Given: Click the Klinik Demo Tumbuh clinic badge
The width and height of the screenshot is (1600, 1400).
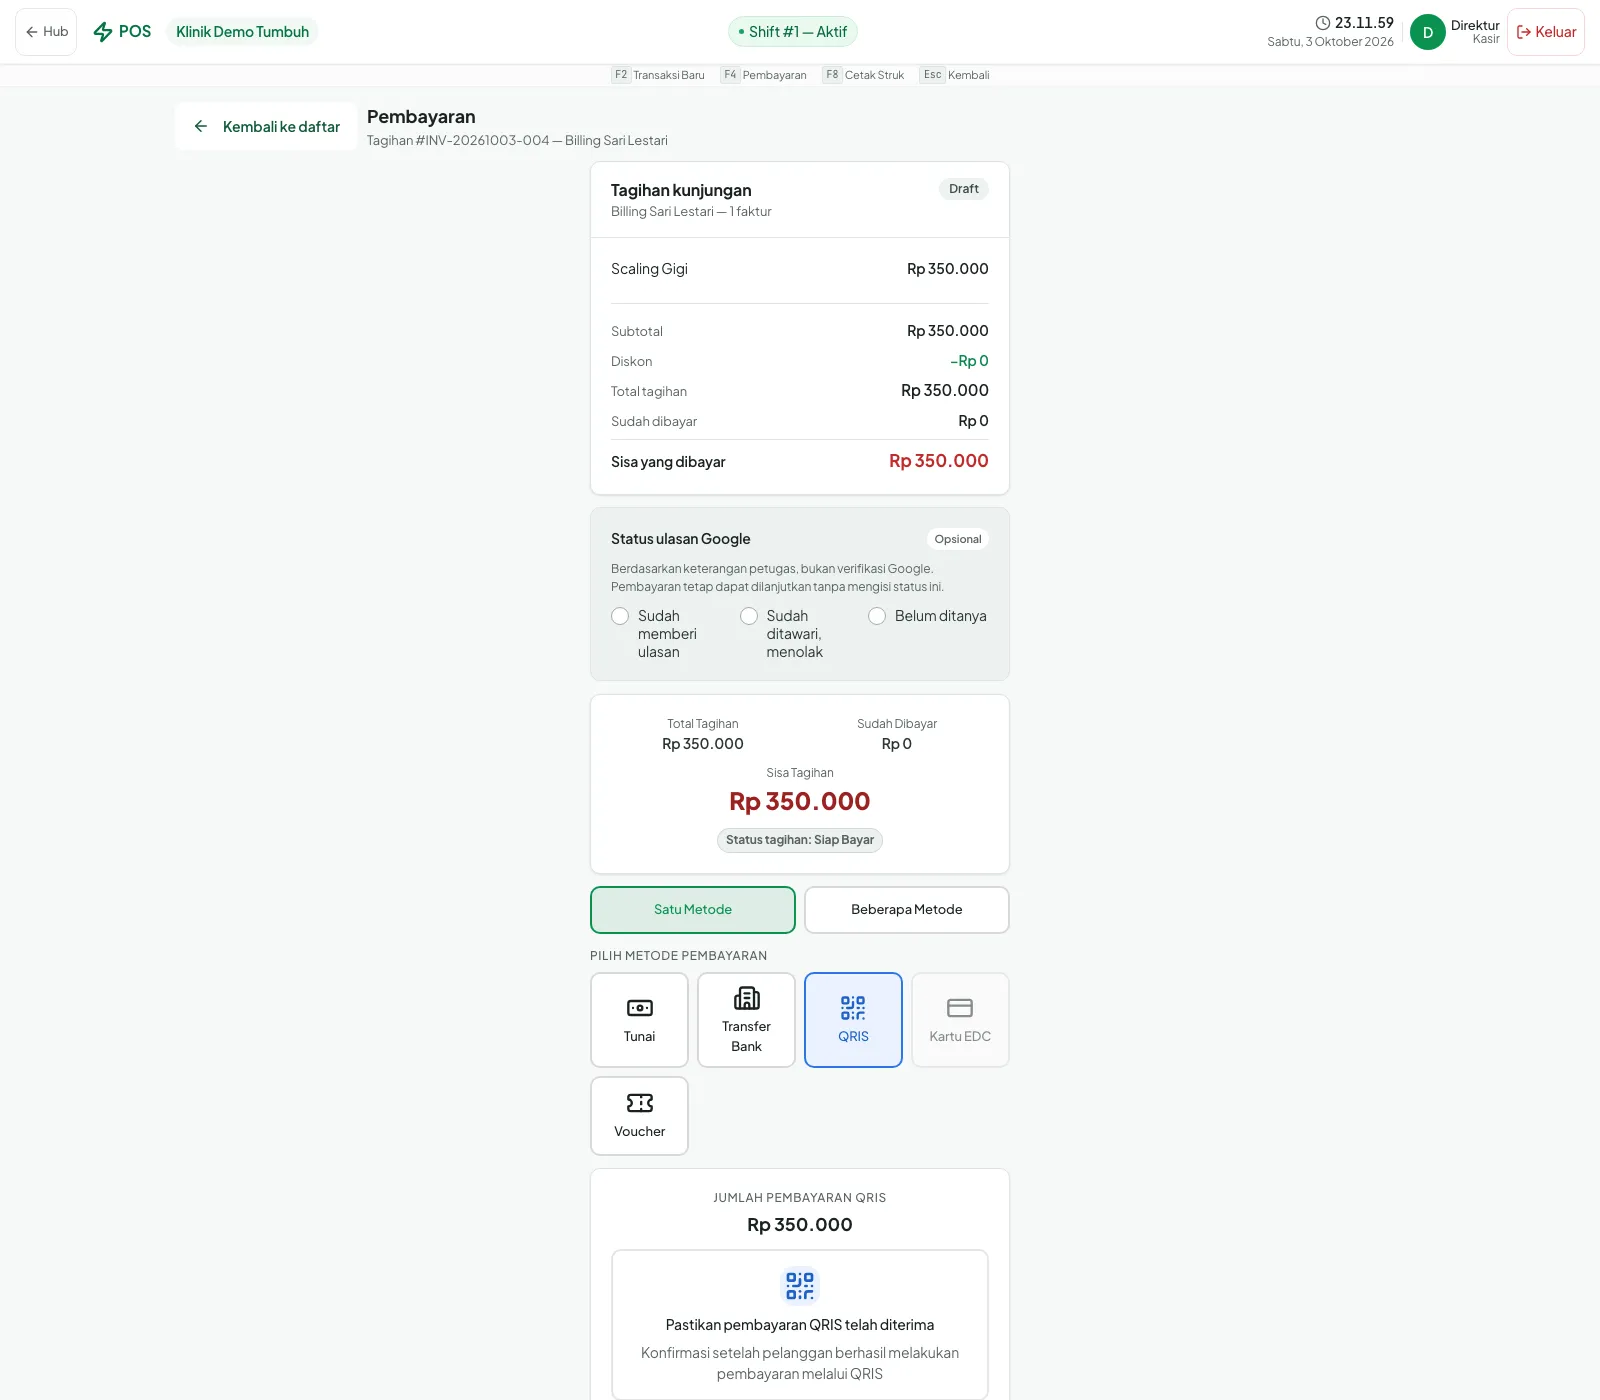Looking at the screenshot, I should pos(242,32).
